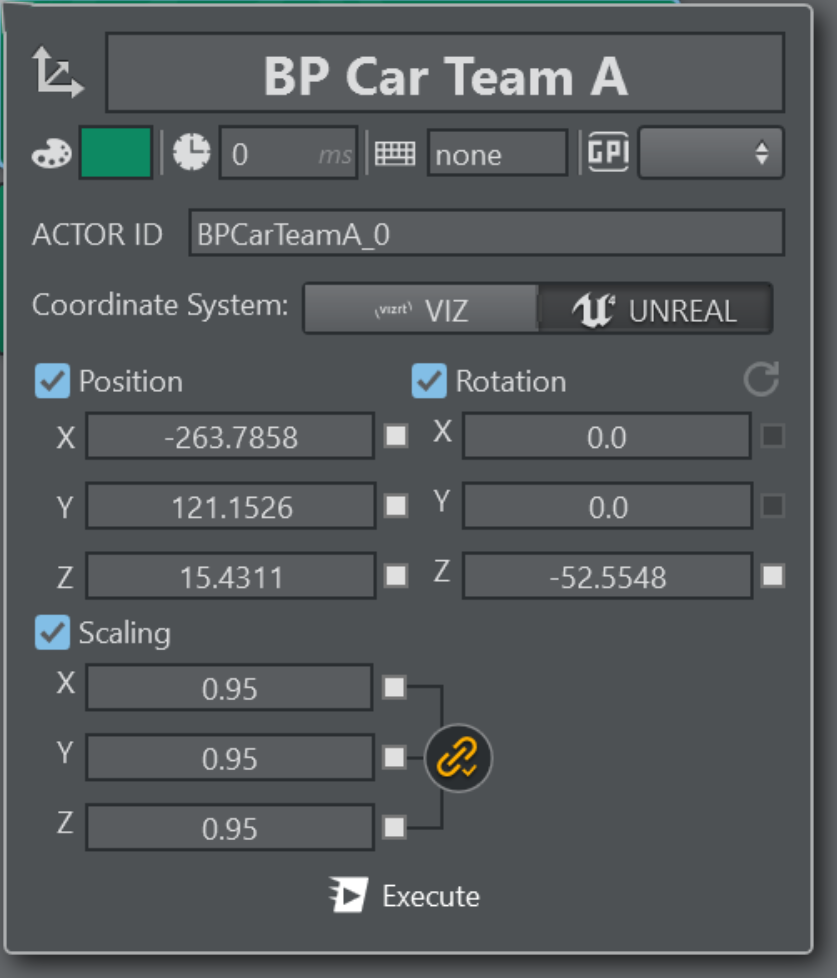
Task: Select the UNREAL coordinate system
Action: click(x=655, y=309)
